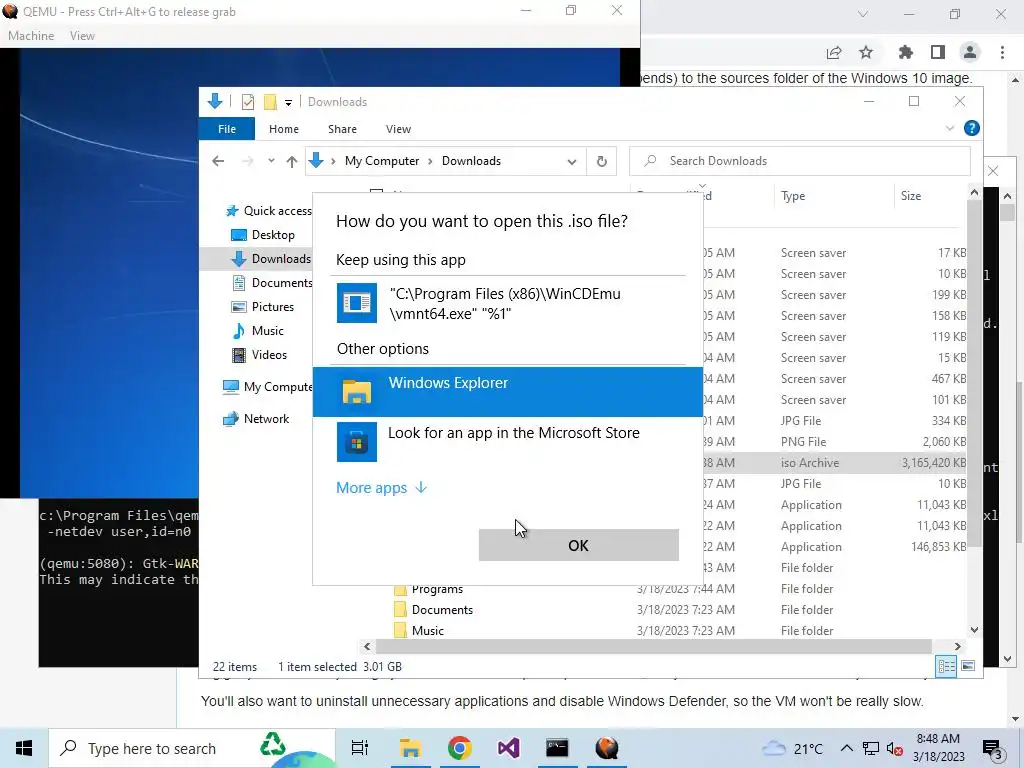
Task: Select the Programs folder row
Action: pos(679,589)
